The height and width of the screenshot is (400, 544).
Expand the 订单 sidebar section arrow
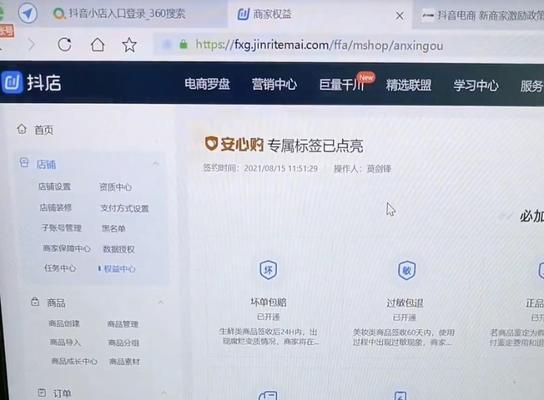click(164, 393)
